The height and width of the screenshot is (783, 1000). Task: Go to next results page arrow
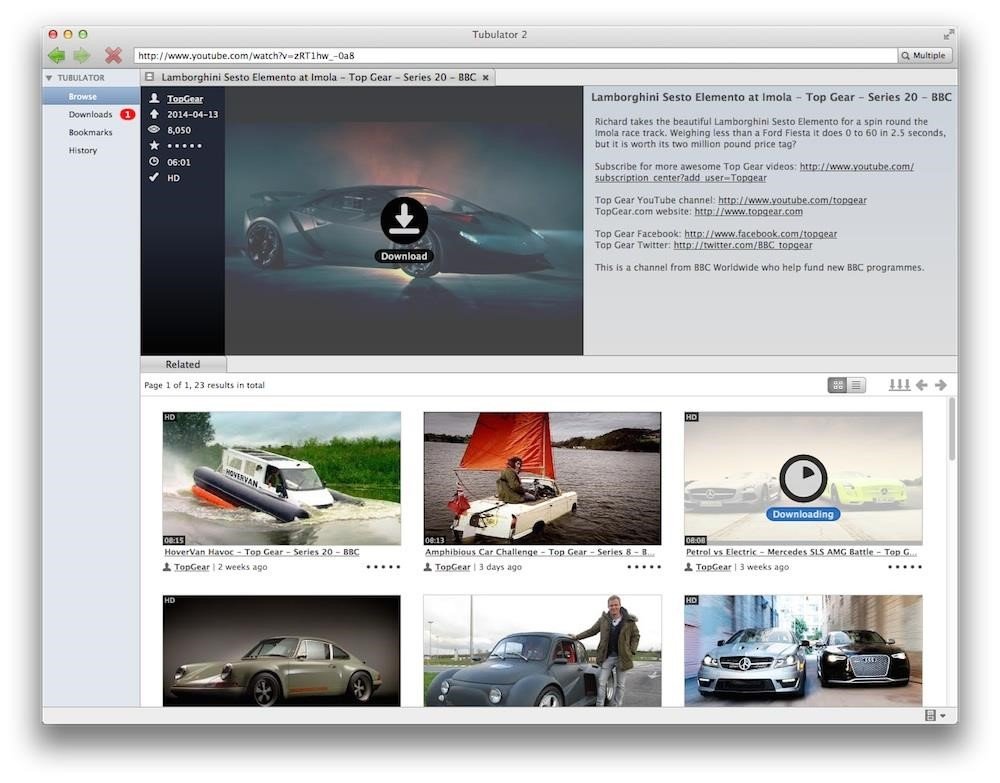(x=941, y=384)
